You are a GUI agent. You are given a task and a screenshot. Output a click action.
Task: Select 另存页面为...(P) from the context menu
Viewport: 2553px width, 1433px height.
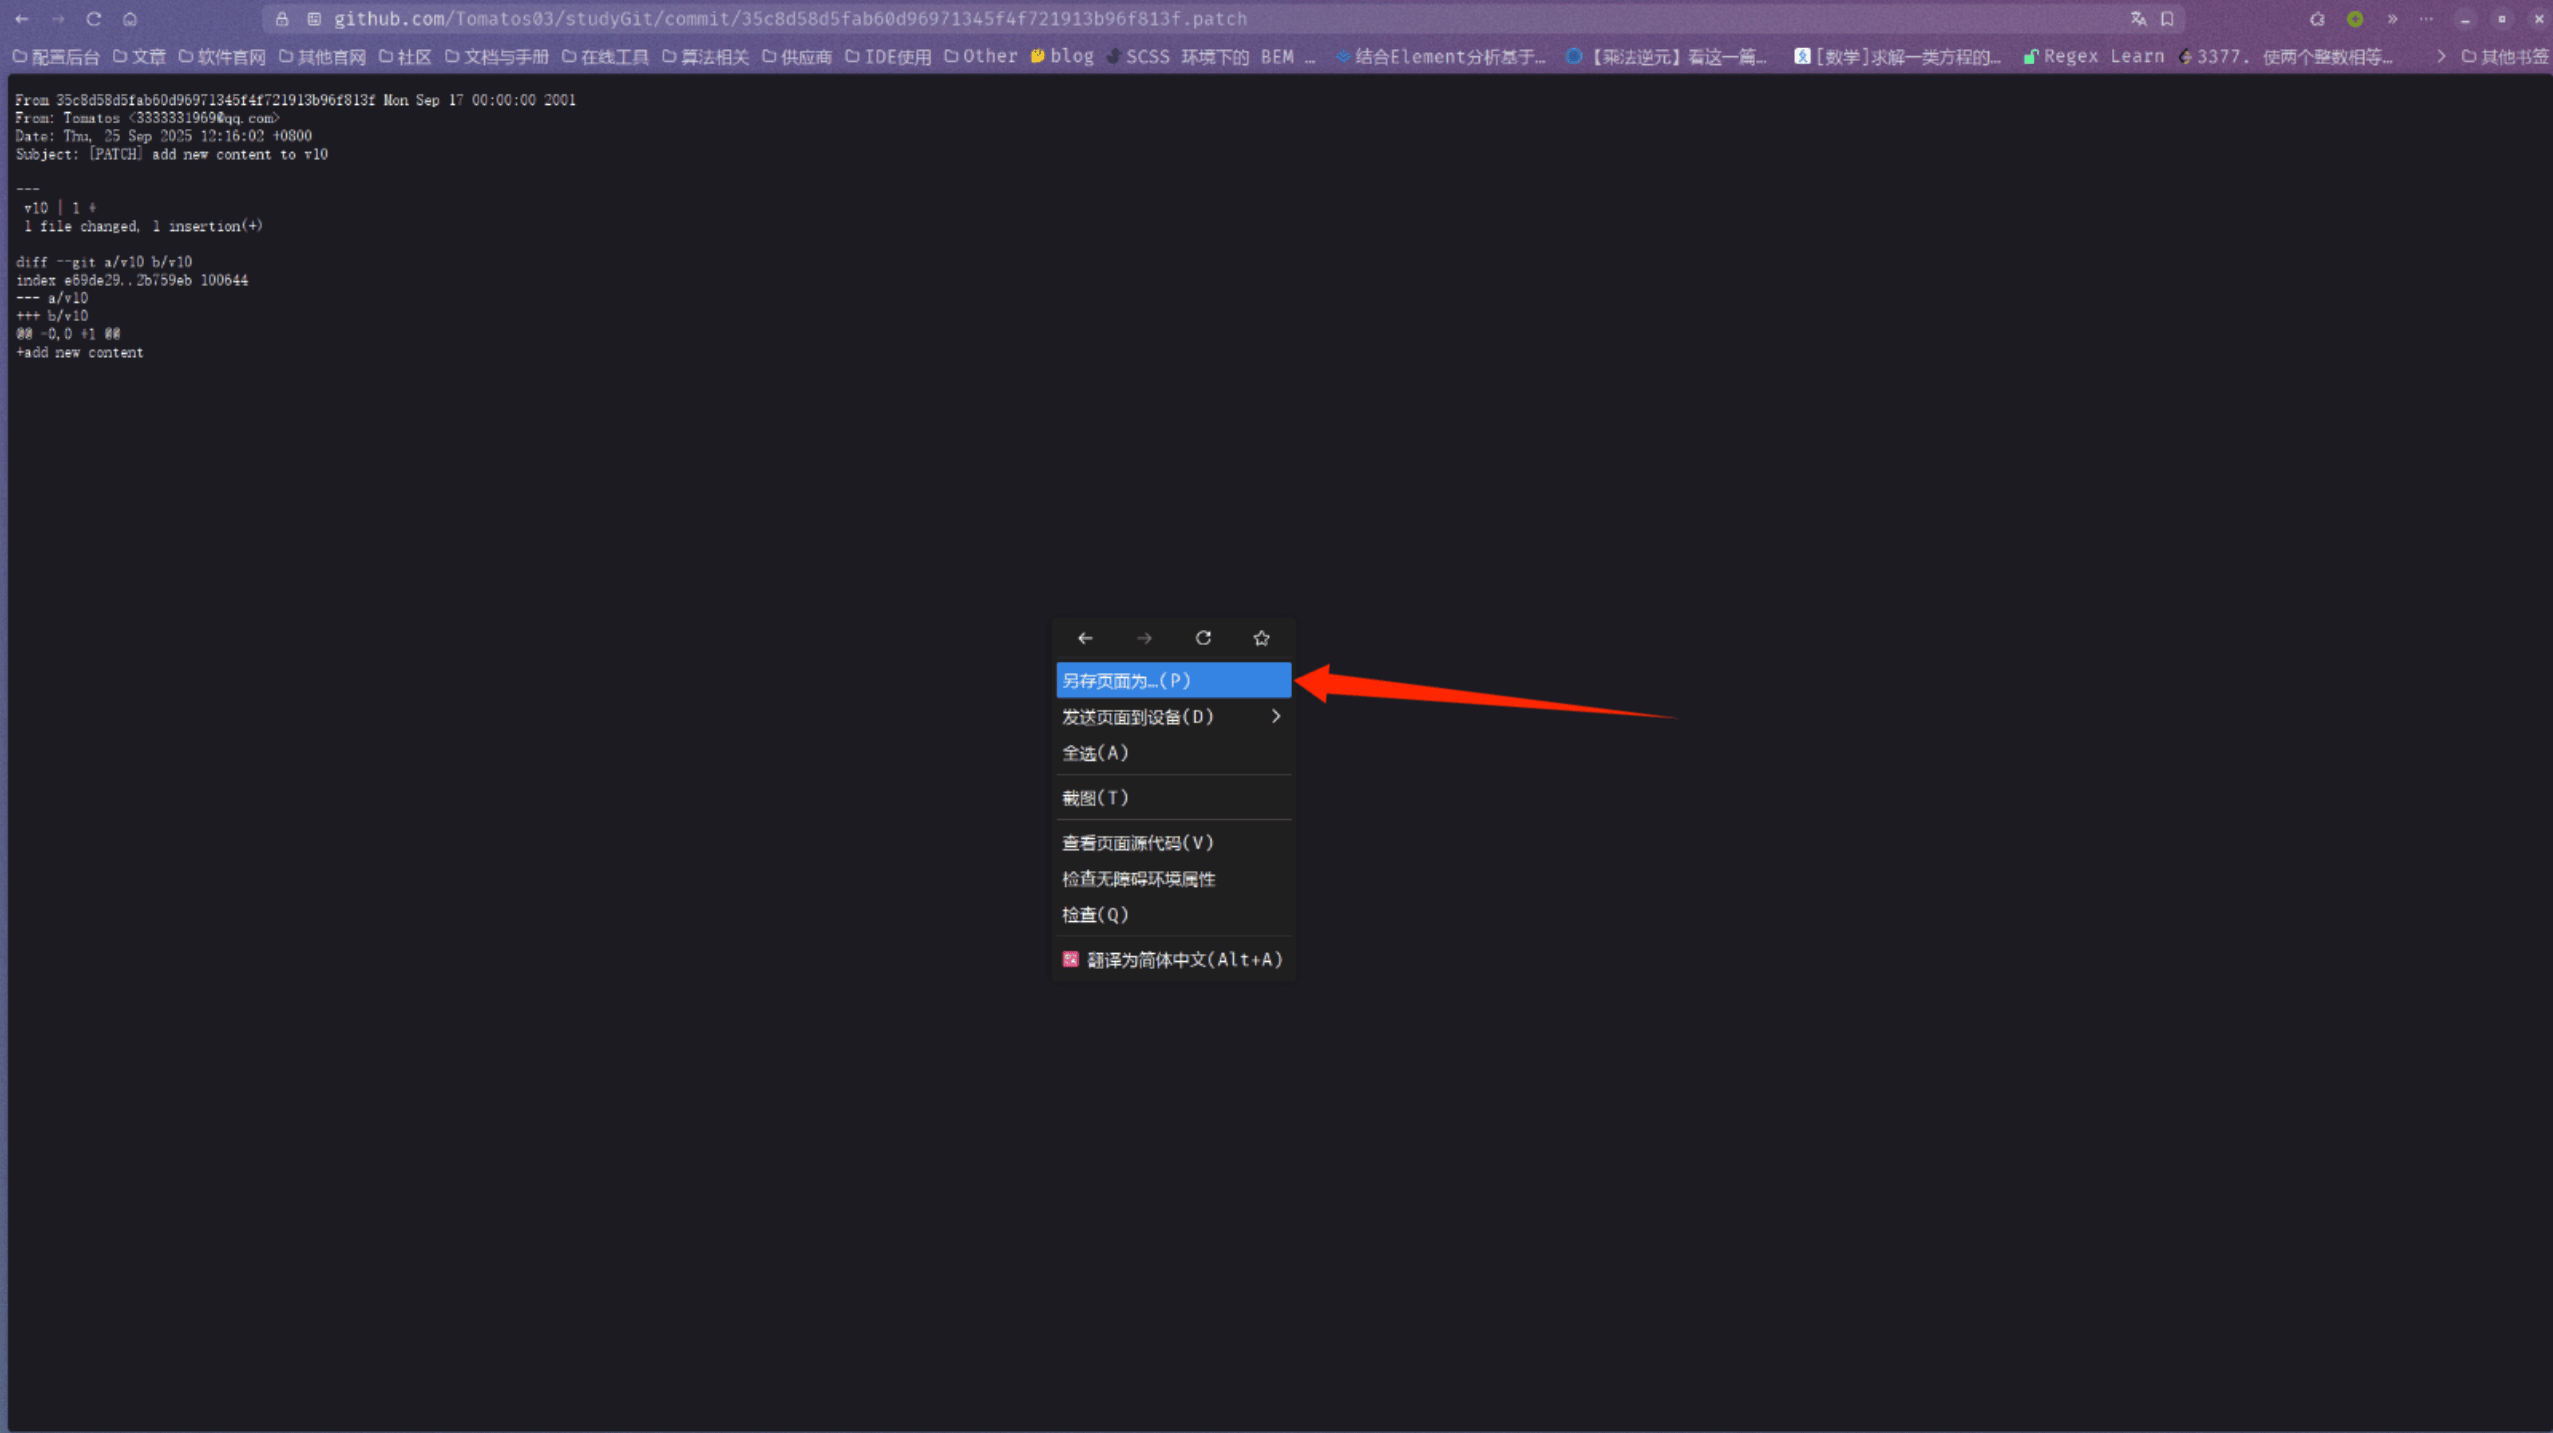(x=1172, y=680)
